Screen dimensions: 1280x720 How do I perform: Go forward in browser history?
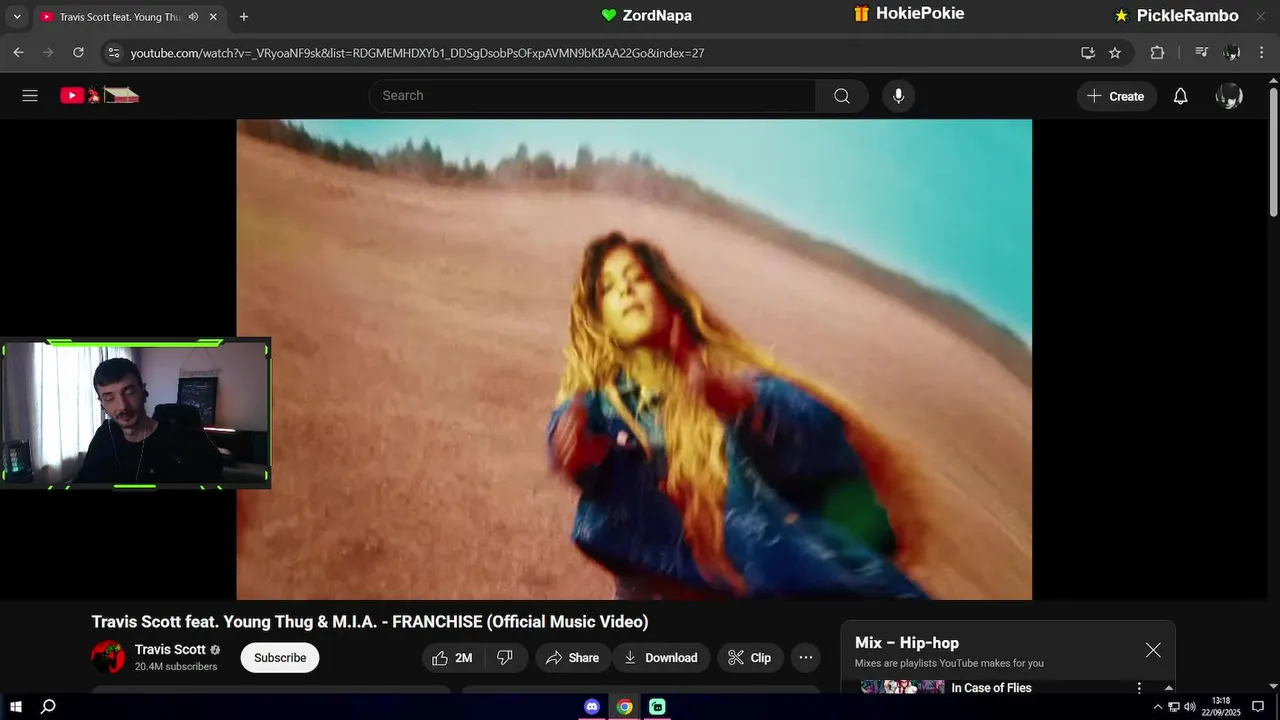[48, 53]
